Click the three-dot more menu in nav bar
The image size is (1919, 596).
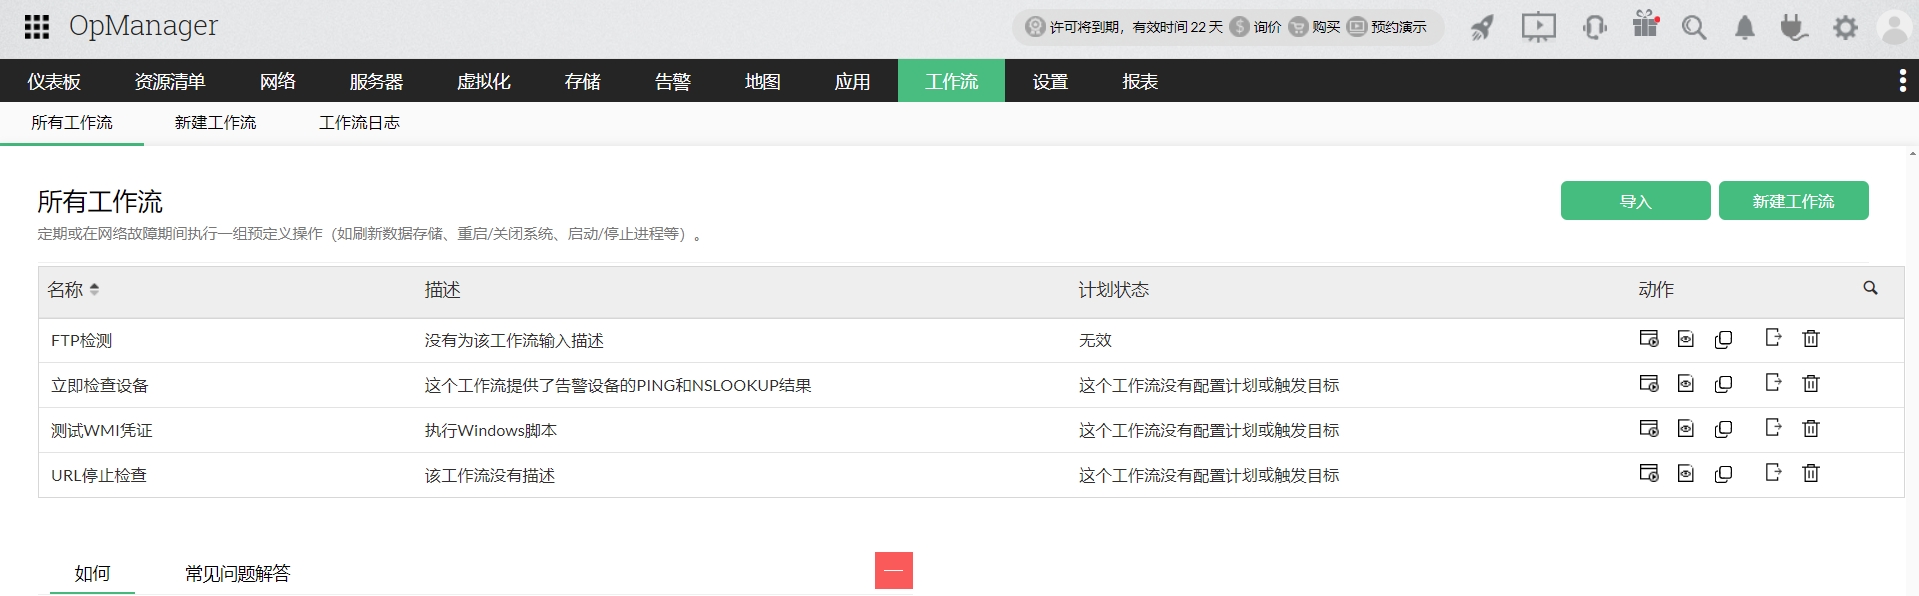1902,81
